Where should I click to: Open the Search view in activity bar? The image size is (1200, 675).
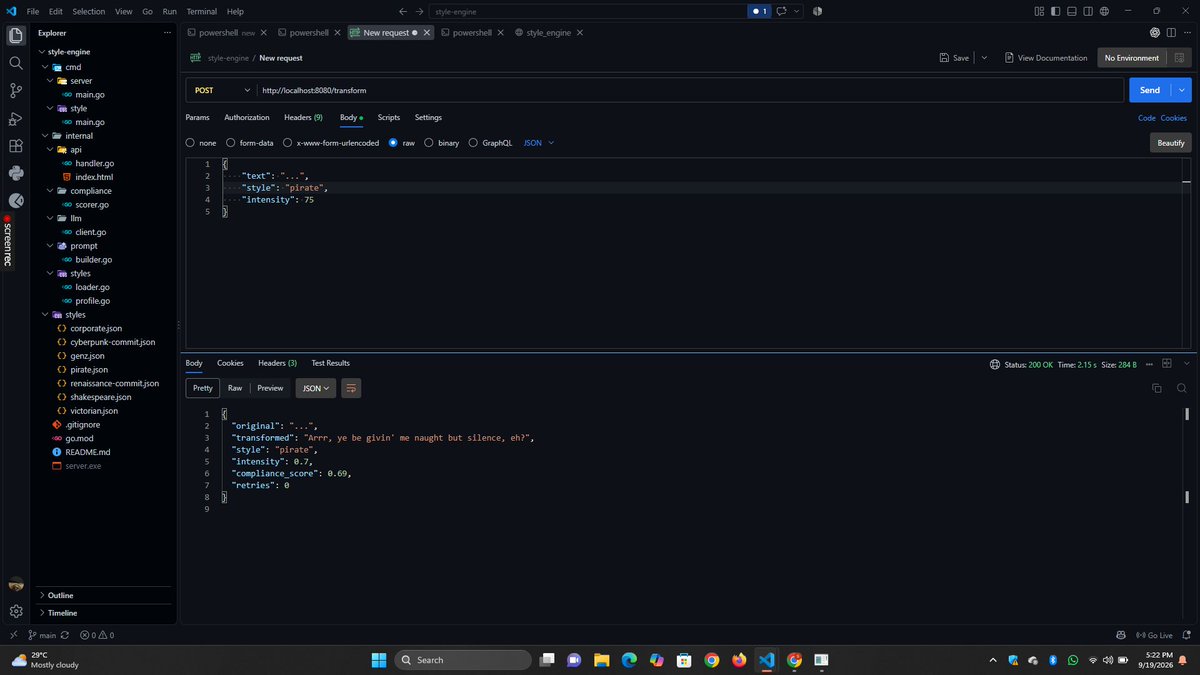tap(16, 62)
